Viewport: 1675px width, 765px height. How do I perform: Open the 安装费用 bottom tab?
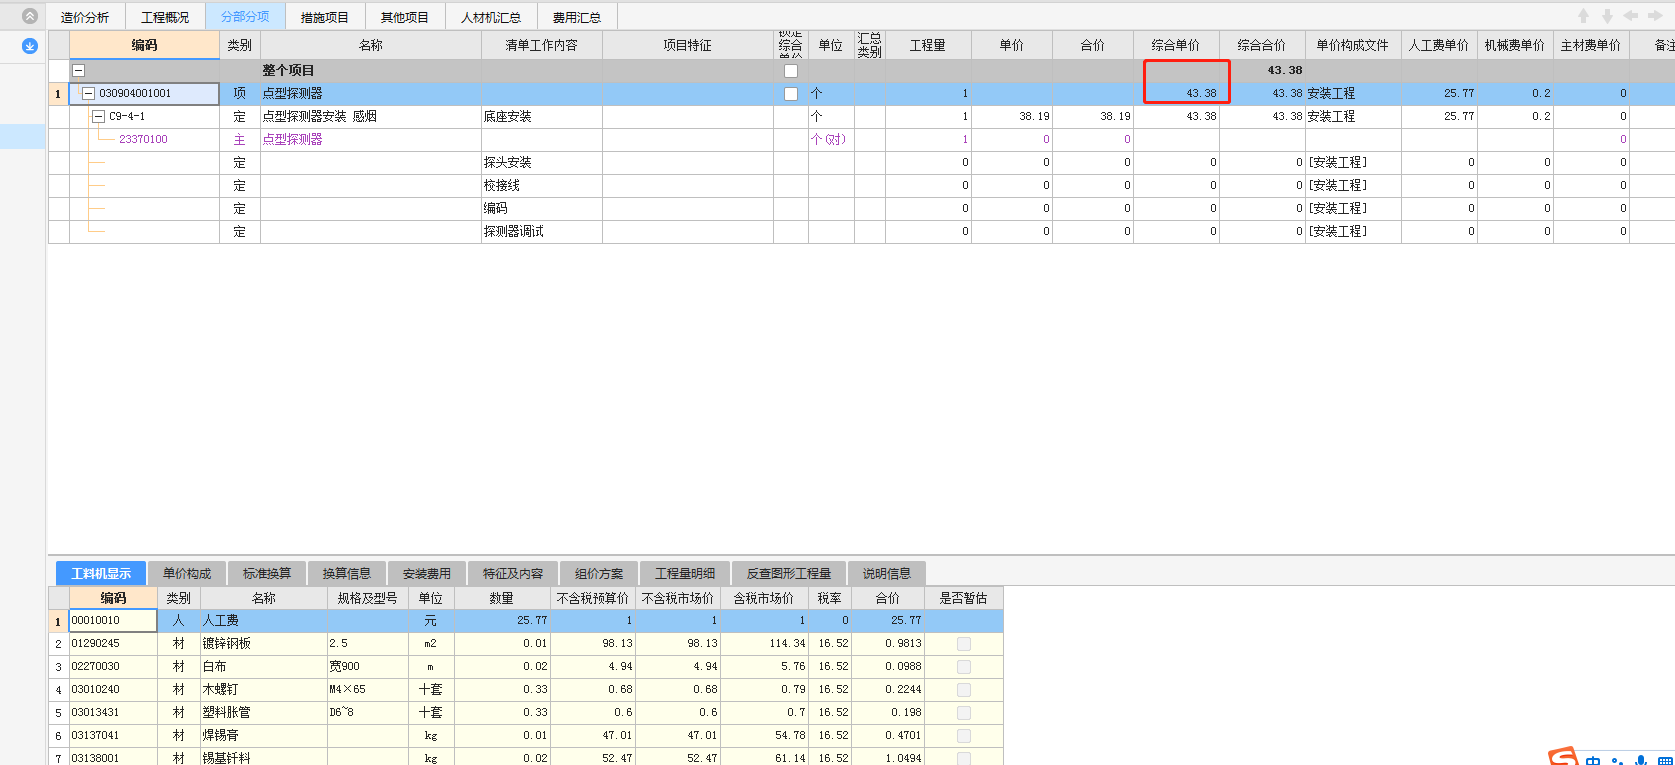(427, 573)
